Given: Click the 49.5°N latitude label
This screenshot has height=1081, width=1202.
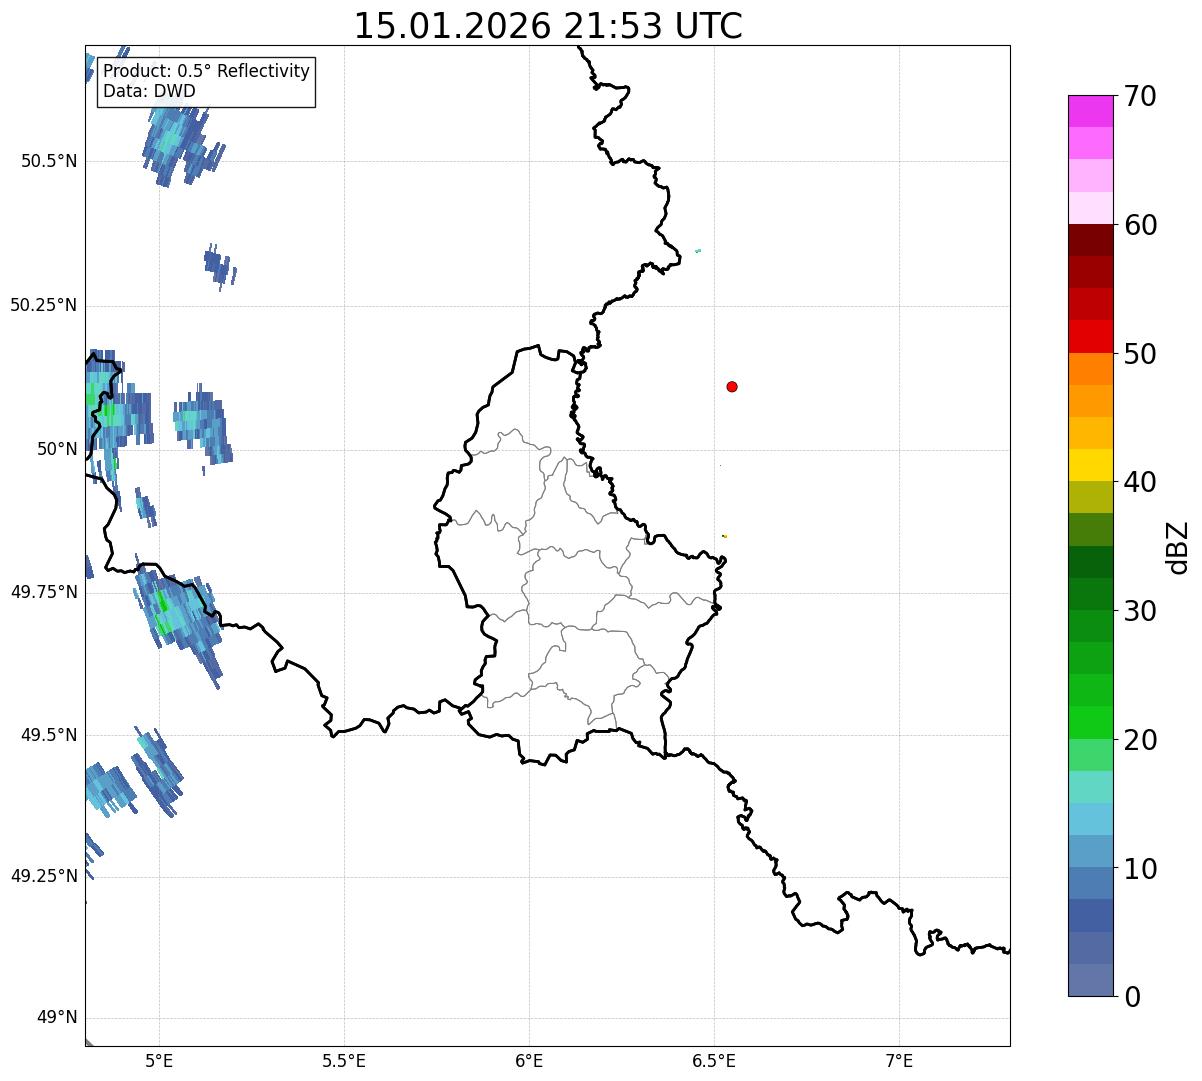Looking at the screenshot, I should [x=49, y=735].
